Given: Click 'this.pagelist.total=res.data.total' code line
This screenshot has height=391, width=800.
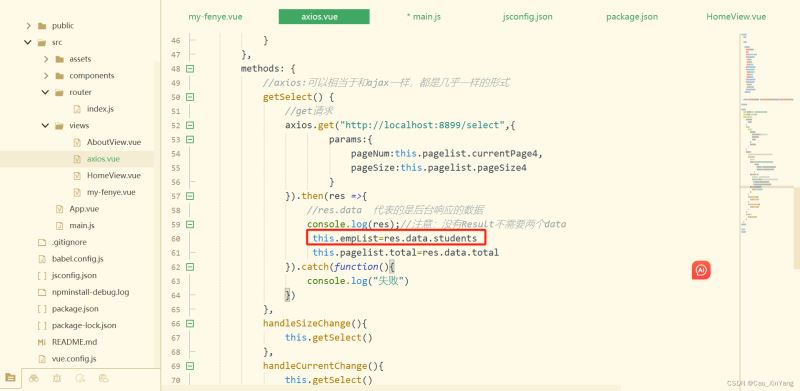Looking at the screenshot, I should tap(406, 253).
